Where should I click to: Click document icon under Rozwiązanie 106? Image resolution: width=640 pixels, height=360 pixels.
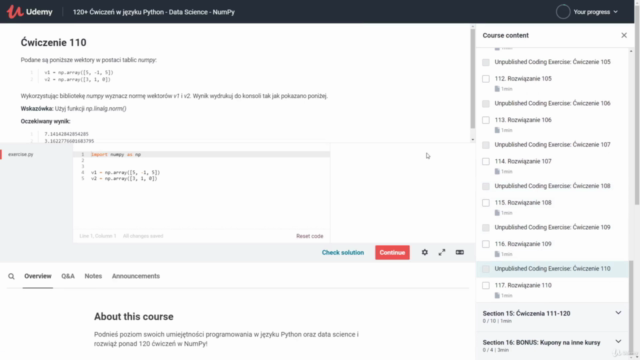point(497,130)
